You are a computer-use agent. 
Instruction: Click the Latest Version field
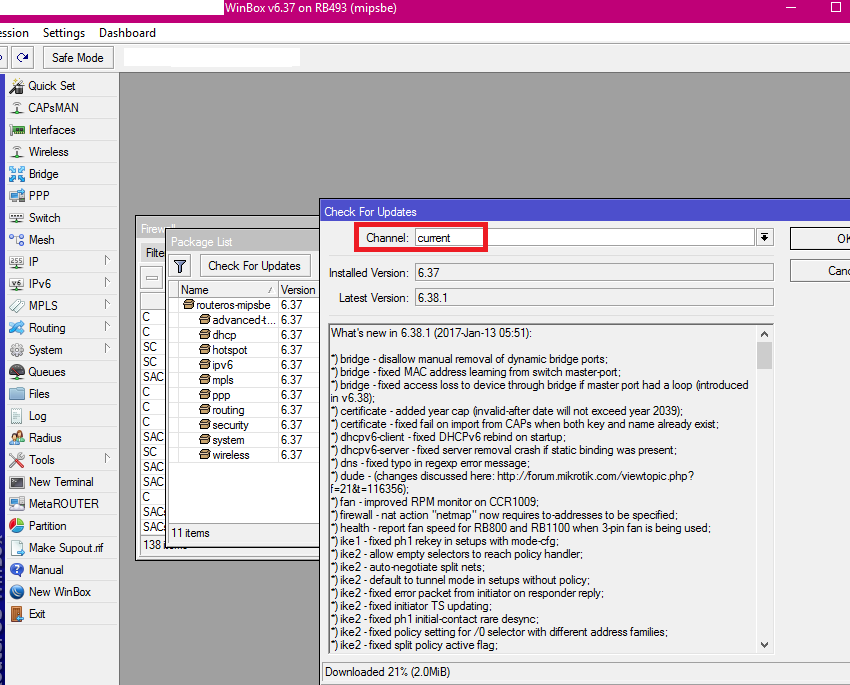point(594,298)
